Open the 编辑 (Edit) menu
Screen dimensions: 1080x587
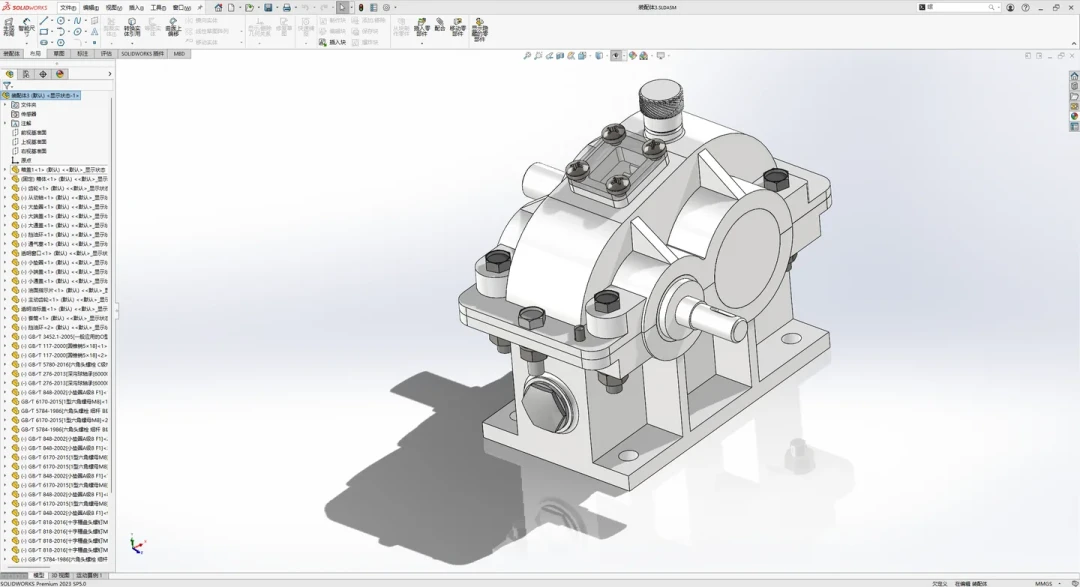pyautogui.click(x=91, y=8)
